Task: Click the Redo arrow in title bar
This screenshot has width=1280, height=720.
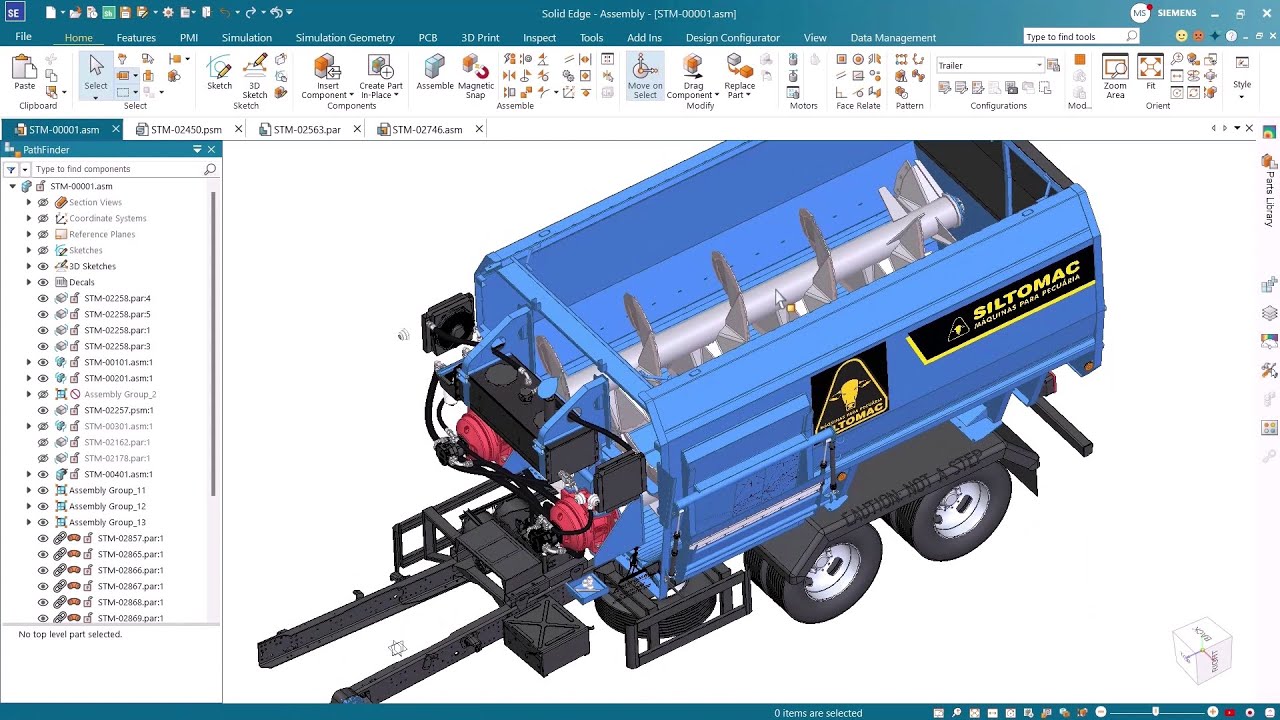Action: pos(251,13)
